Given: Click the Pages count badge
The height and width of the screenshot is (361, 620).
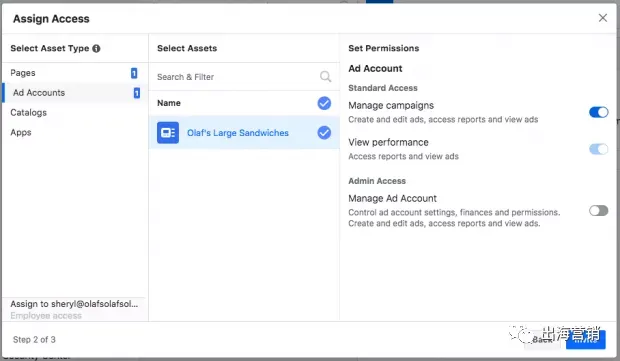Looking at the screenshot, I should coord(134,73).
